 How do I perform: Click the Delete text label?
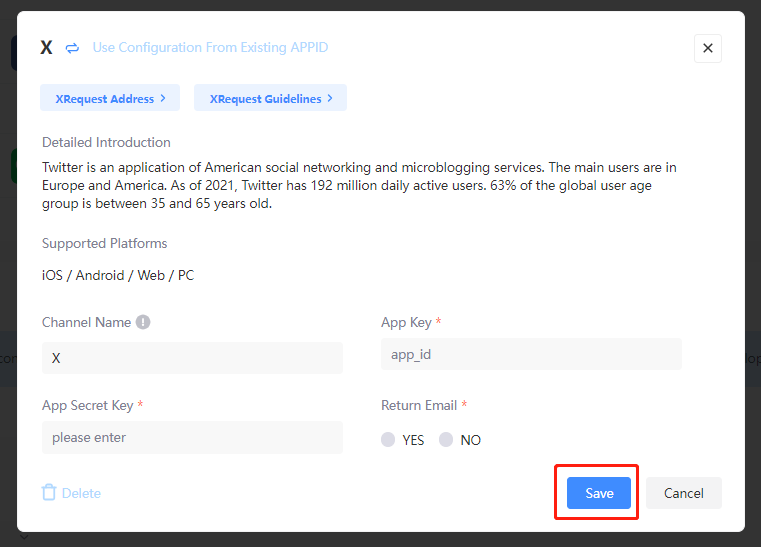click(81, 493)
